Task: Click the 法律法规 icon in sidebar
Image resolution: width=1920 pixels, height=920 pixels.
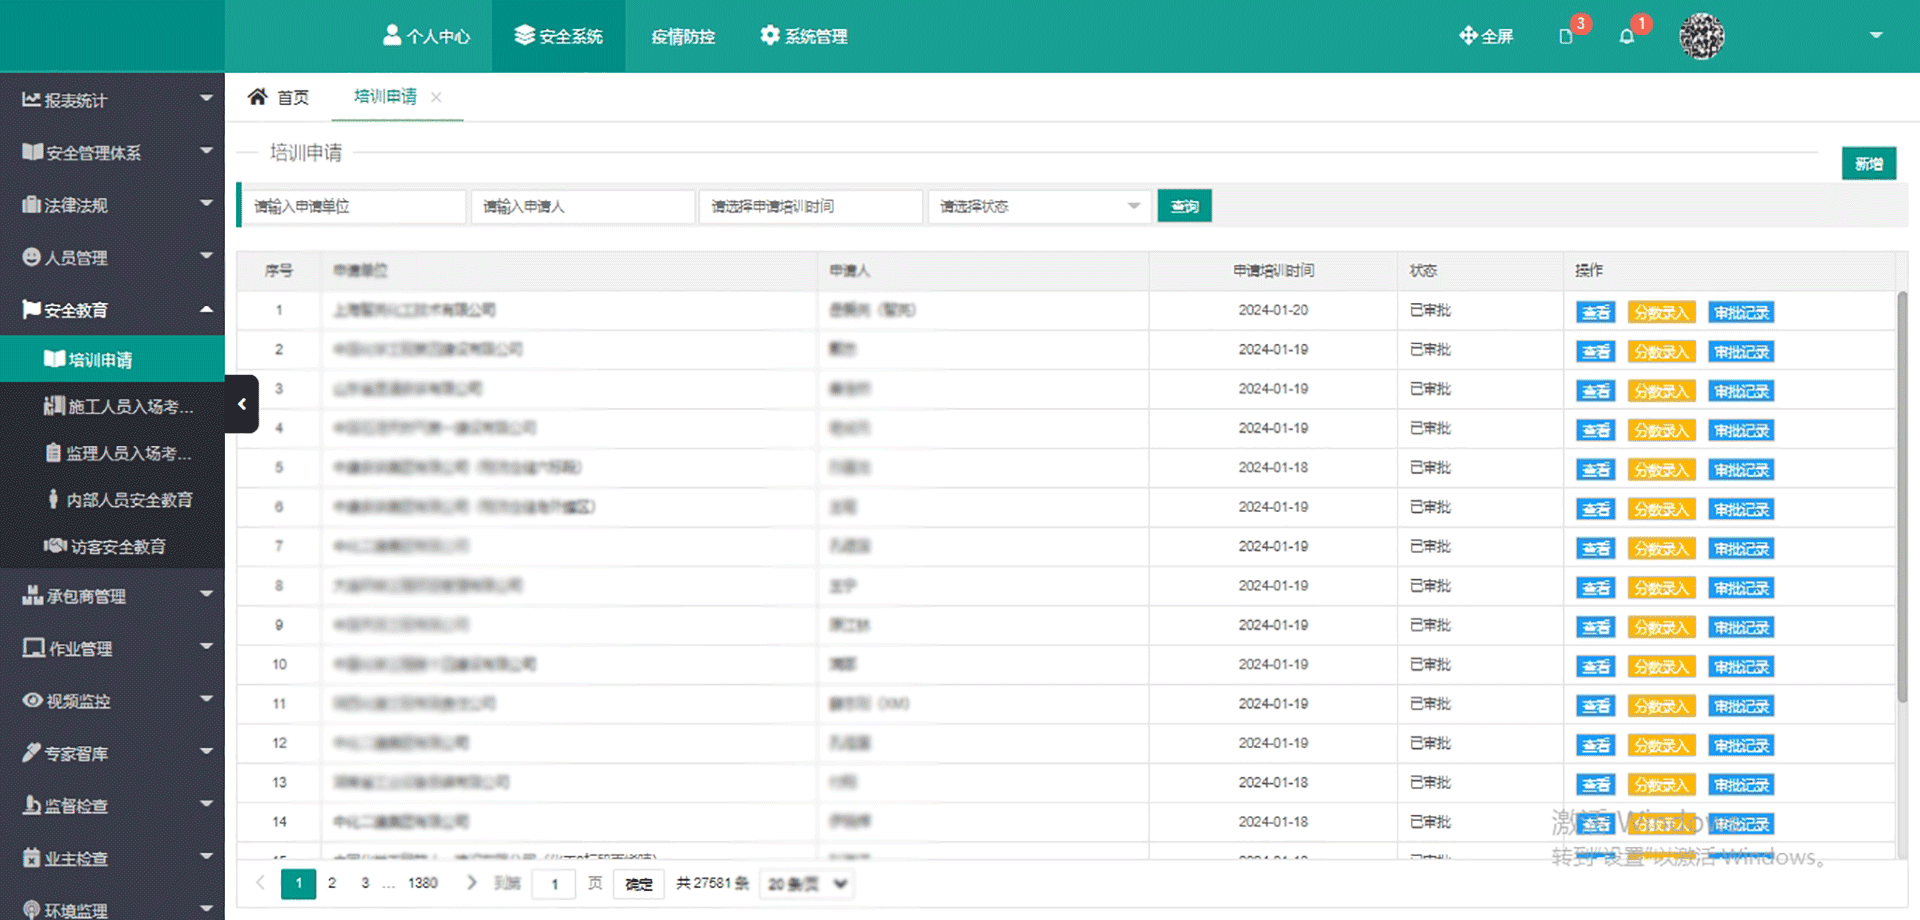Action: pyautogui.click(x=32, y=204)
